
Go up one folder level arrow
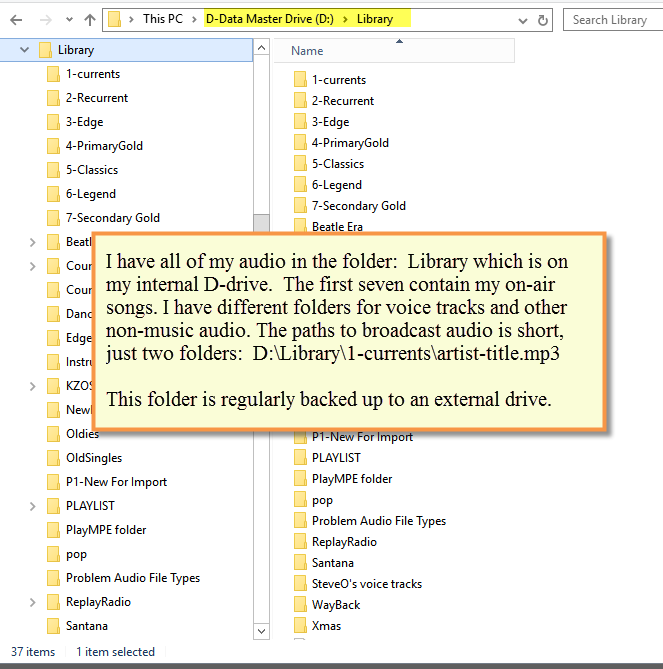click(x=90, y=20)
